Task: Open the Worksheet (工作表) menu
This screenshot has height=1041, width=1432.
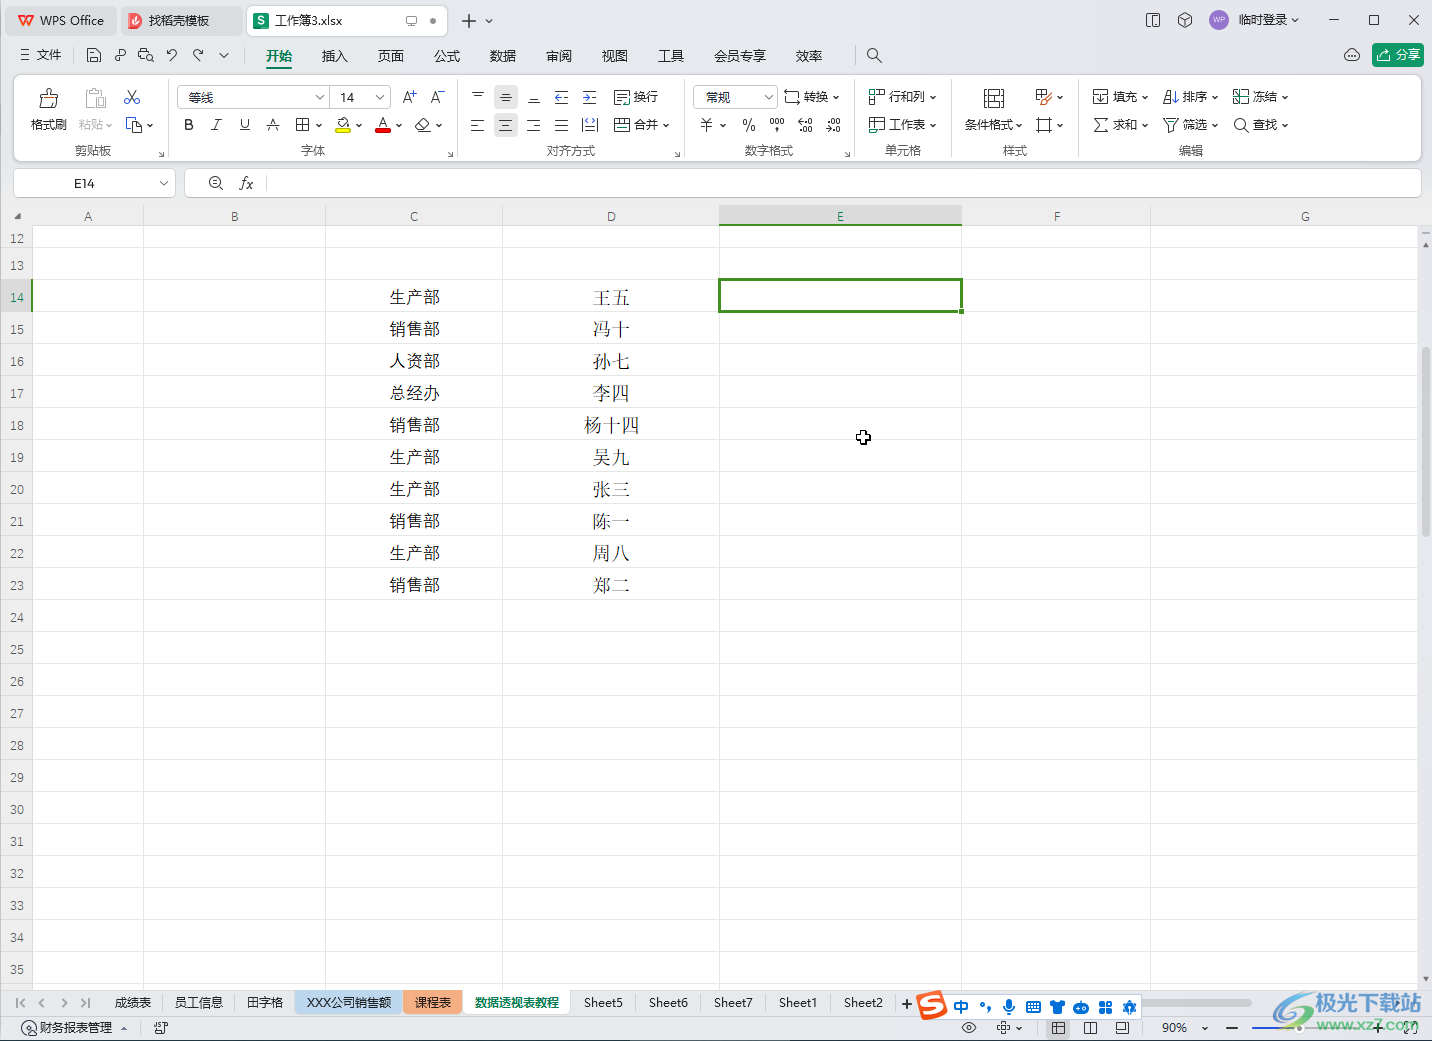Action: click(x=902, y=125)
